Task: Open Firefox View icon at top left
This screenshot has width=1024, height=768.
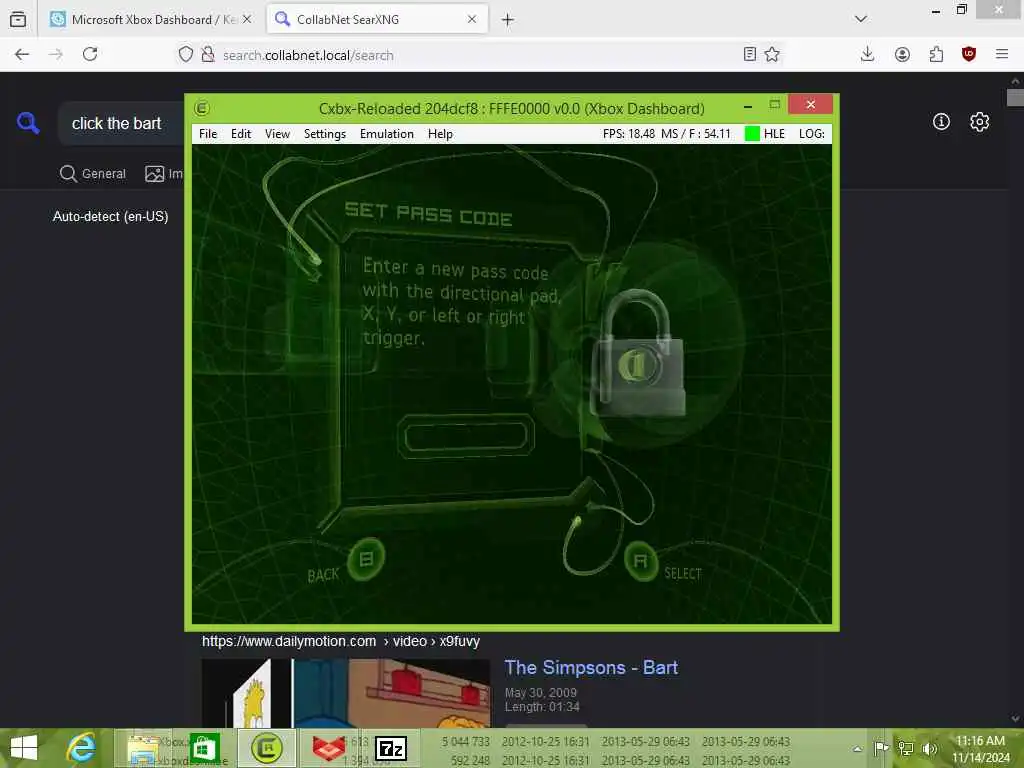Action: (x=18, y=20)
